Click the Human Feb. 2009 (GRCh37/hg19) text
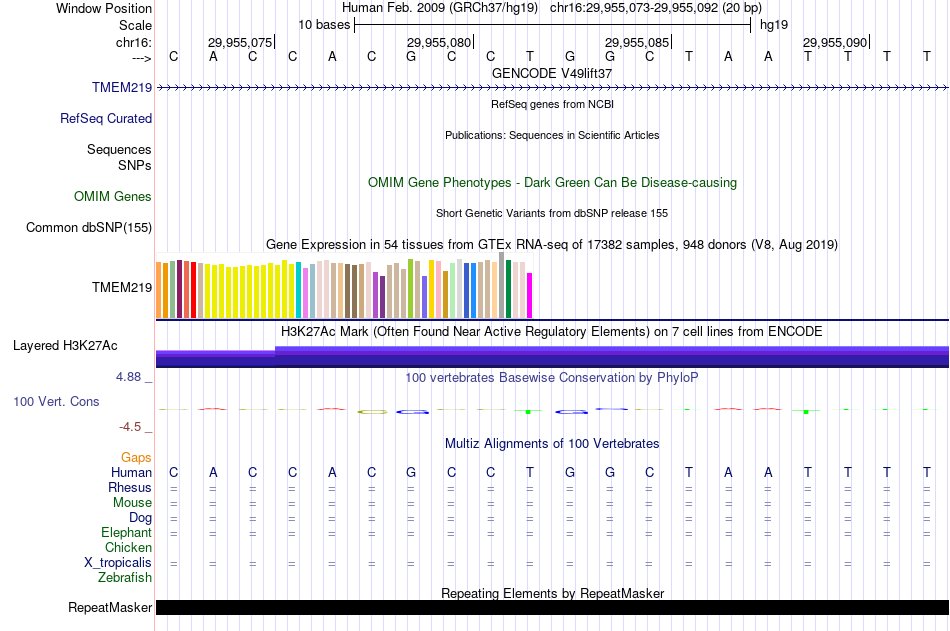The image size is (950, 631). pos(440,8)
